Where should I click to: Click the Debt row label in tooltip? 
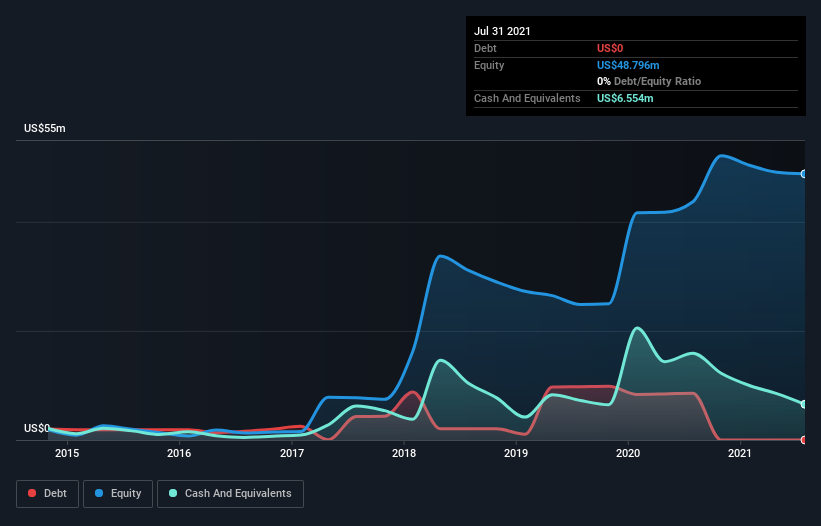coord(485,49)
